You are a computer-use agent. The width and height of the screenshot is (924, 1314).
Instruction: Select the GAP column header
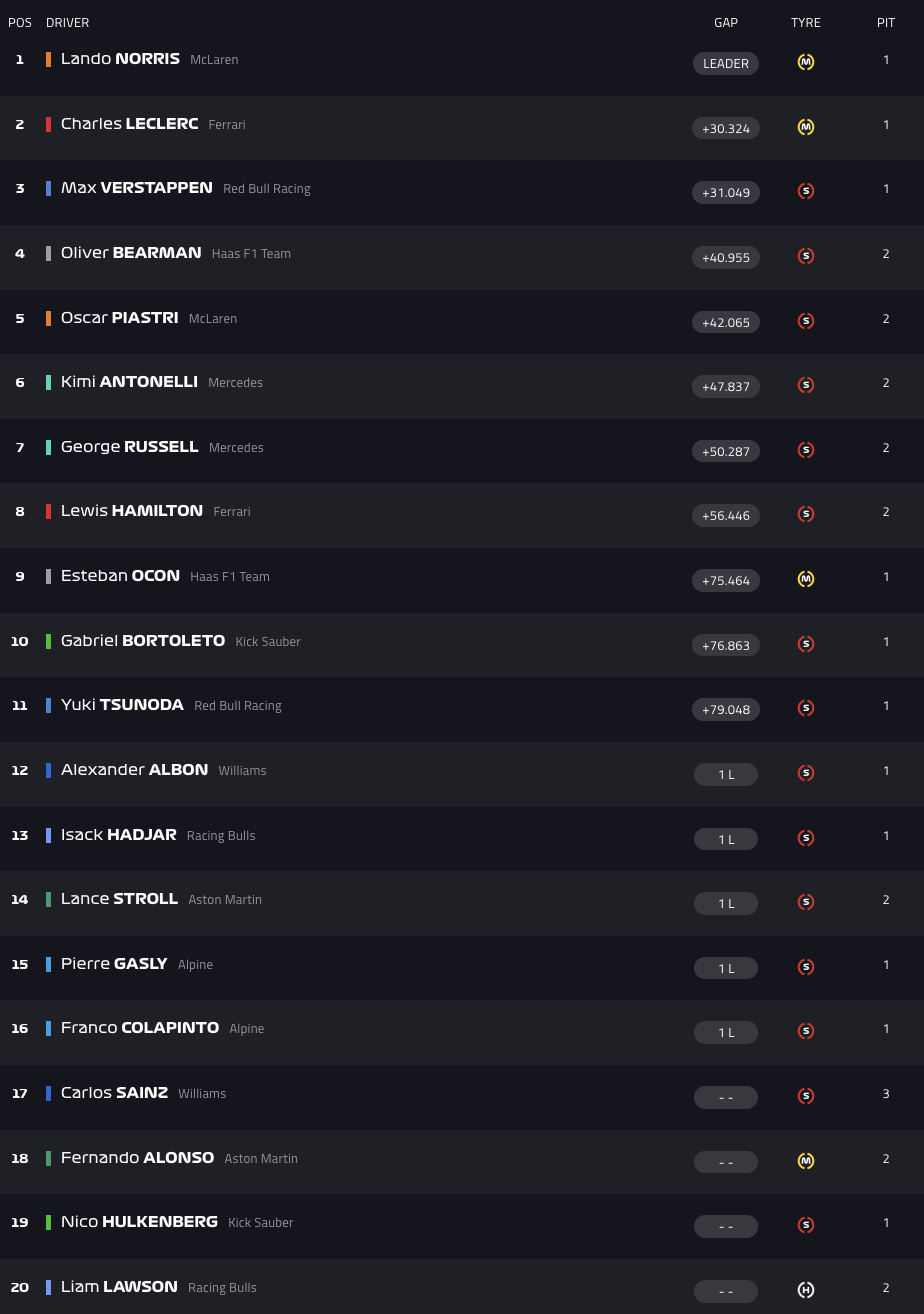(726, 23)
